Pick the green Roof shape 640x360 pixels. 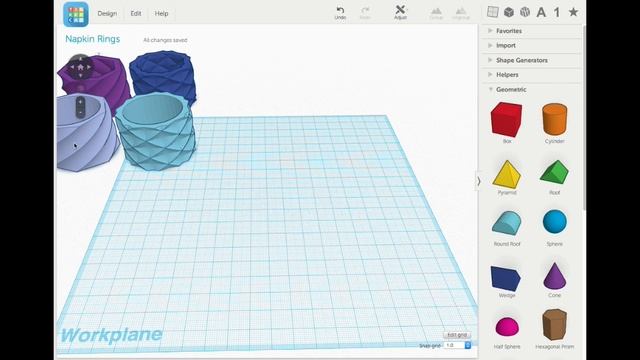point(554,172)
